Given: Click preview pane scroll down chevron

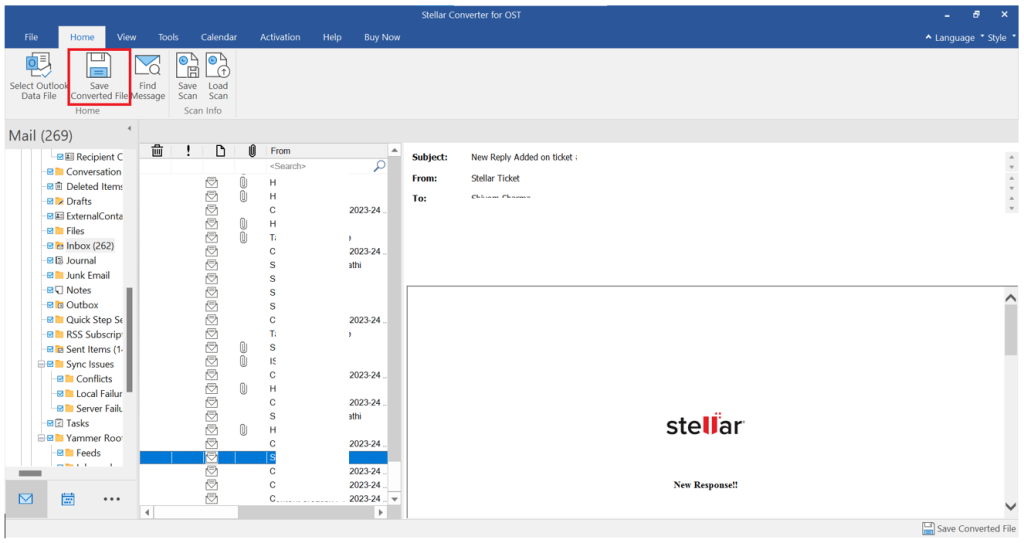Looking at the screenshot, I should coord(1011,507).
